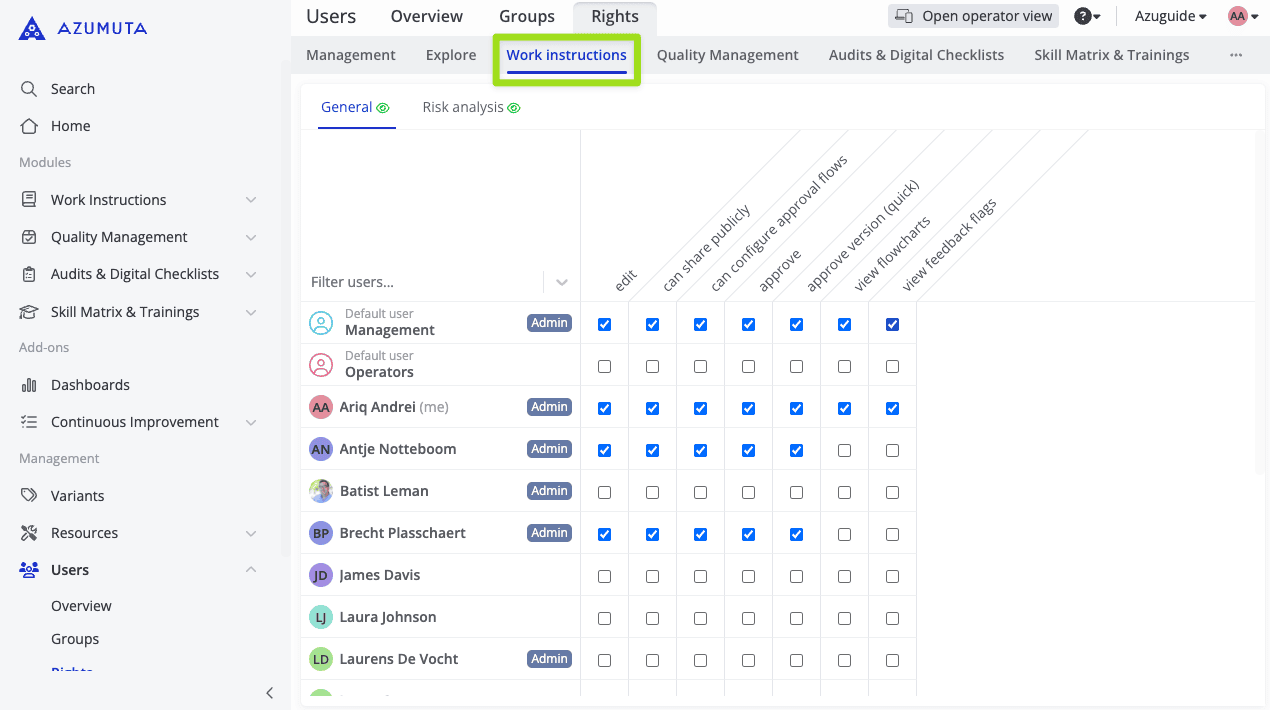Viewport: 1270px width, 710px height.
Task: Click the Skill Matrix graduation cap icon
Action: click(x=29, y=312)
